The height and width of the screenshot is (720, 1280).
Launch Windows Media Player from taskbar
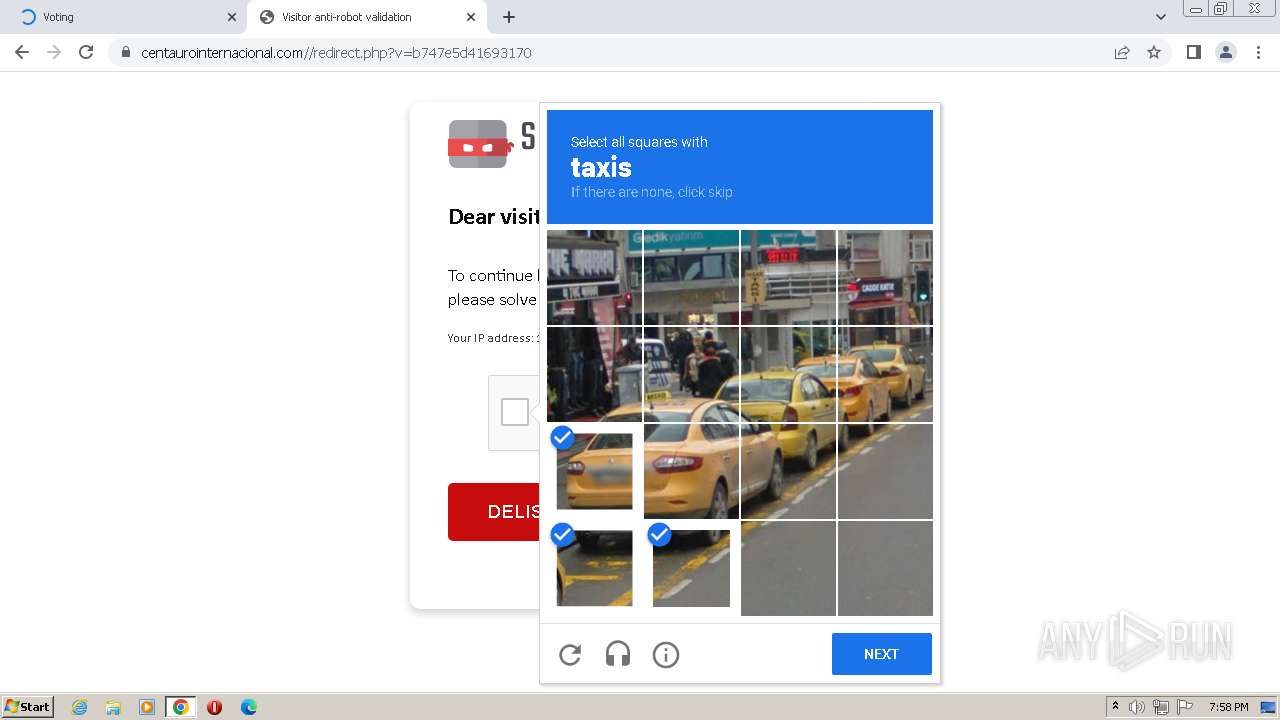tap(147, 707)
